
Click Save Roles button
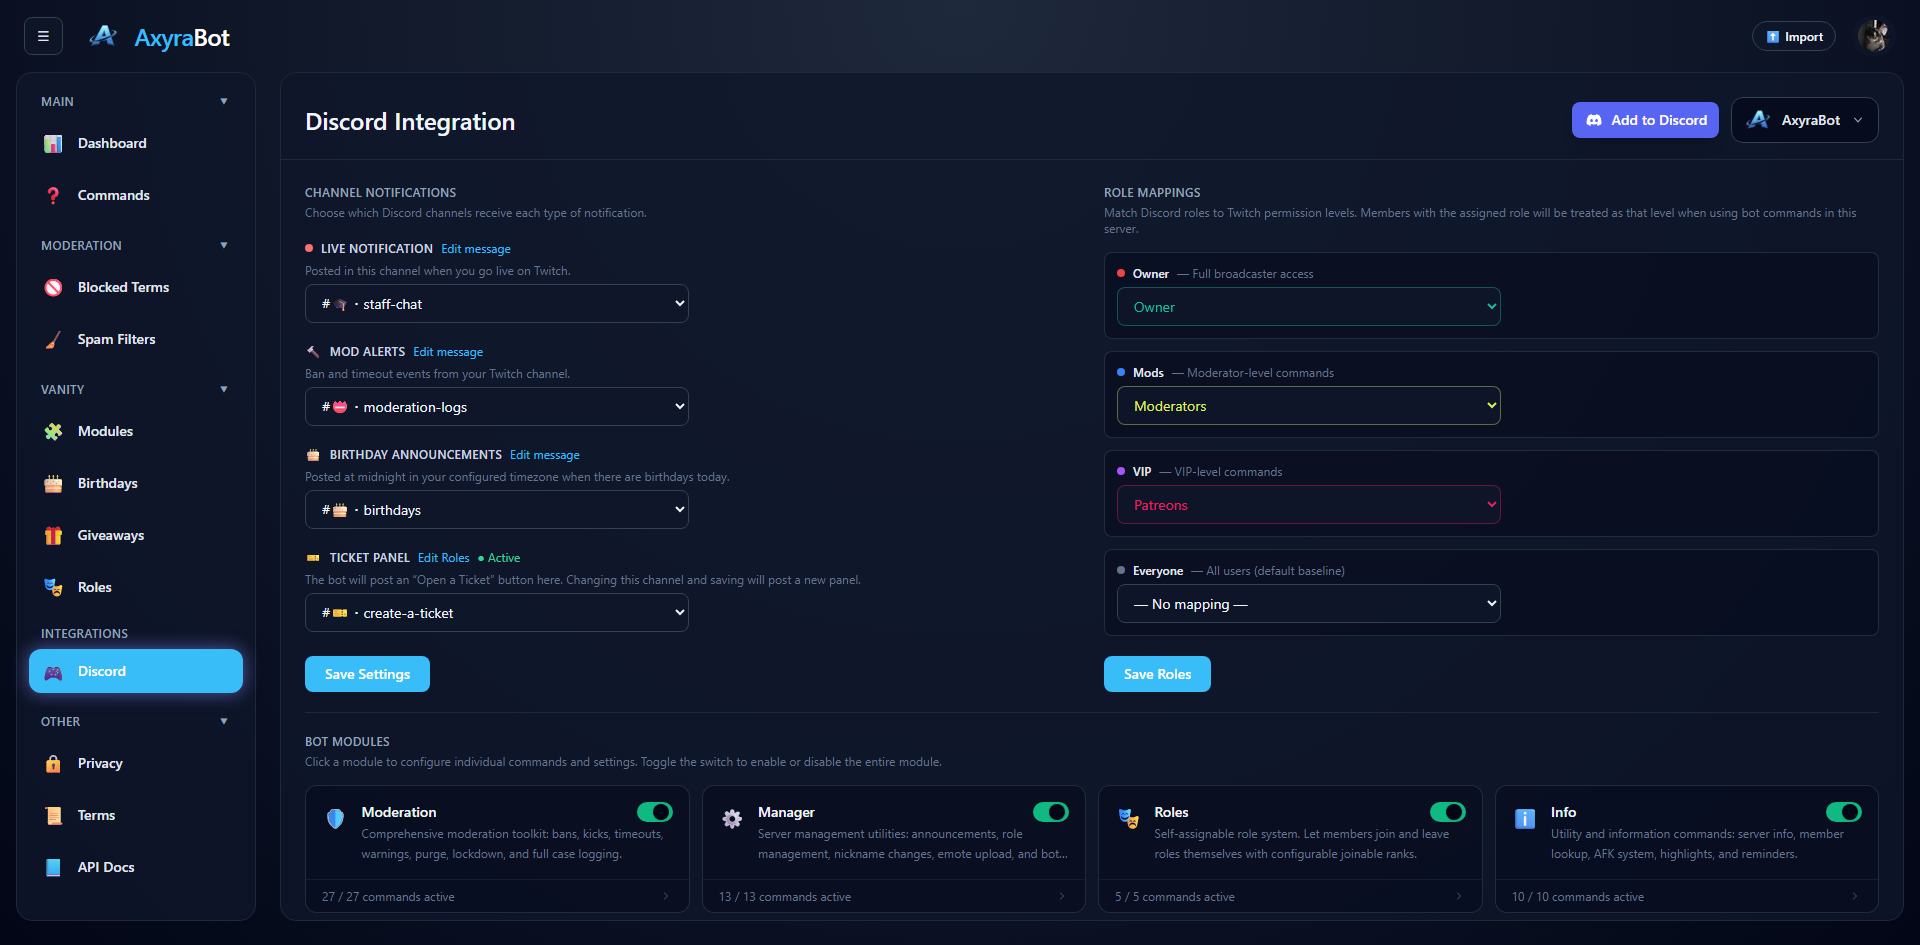1157,674
